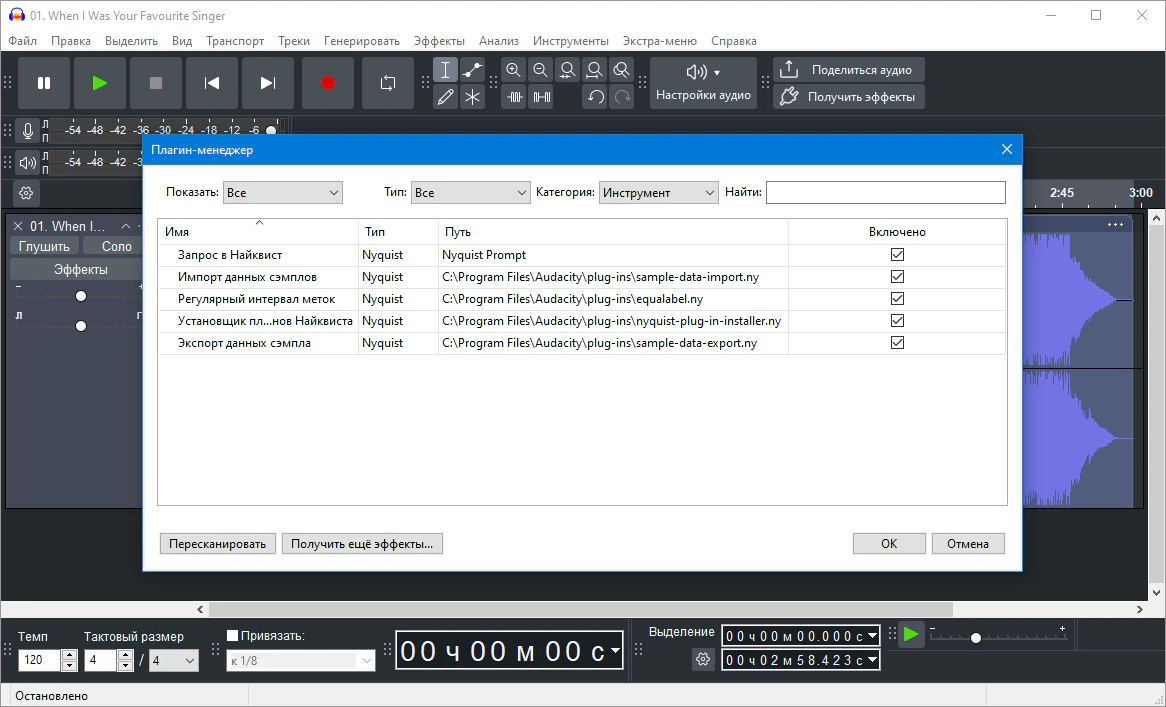Open the Тип filter dropdown
1166x707 pixels.
470,193
